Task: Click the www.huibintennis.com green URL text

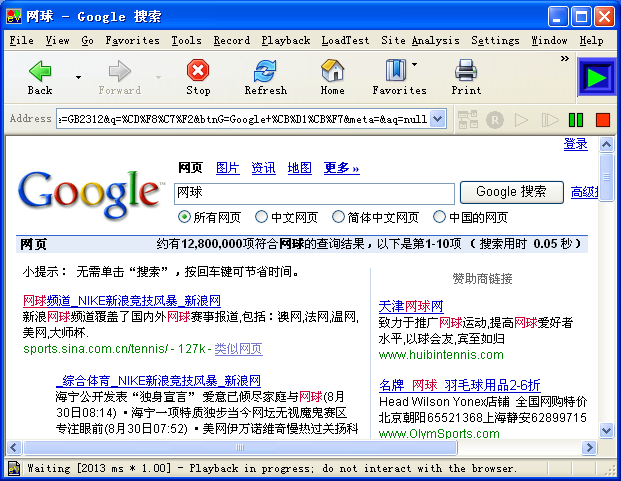Action: [x=441, y=355]
